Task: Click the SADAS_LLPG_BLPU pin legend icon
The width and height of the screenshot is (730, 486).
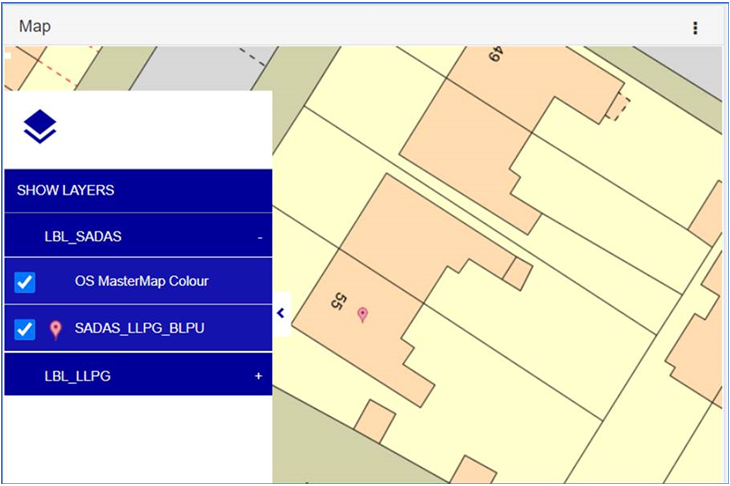Action: (x=55, y=330)
